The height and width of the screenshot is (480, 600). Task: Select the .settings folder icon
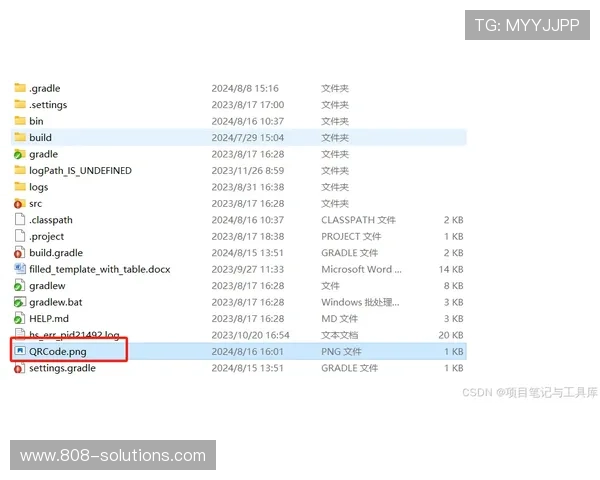20,105
